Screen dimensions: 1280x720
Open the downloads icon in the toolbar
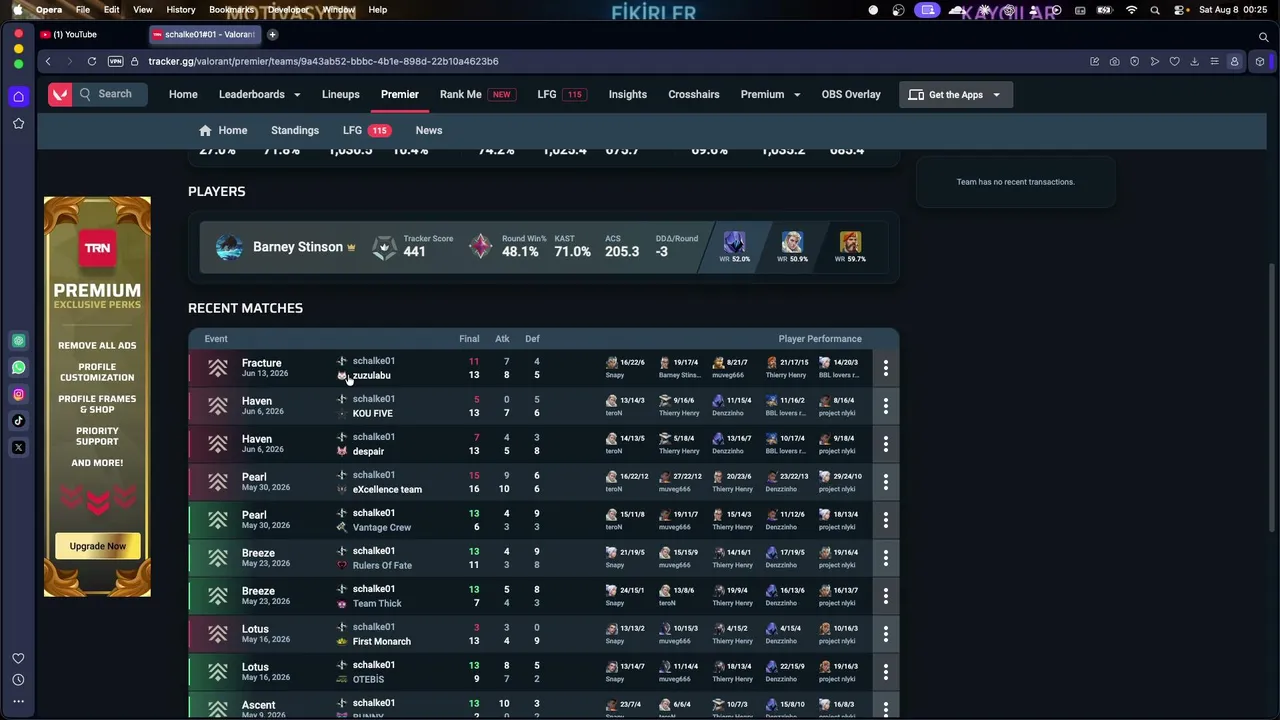click(x=1194, y=61)
